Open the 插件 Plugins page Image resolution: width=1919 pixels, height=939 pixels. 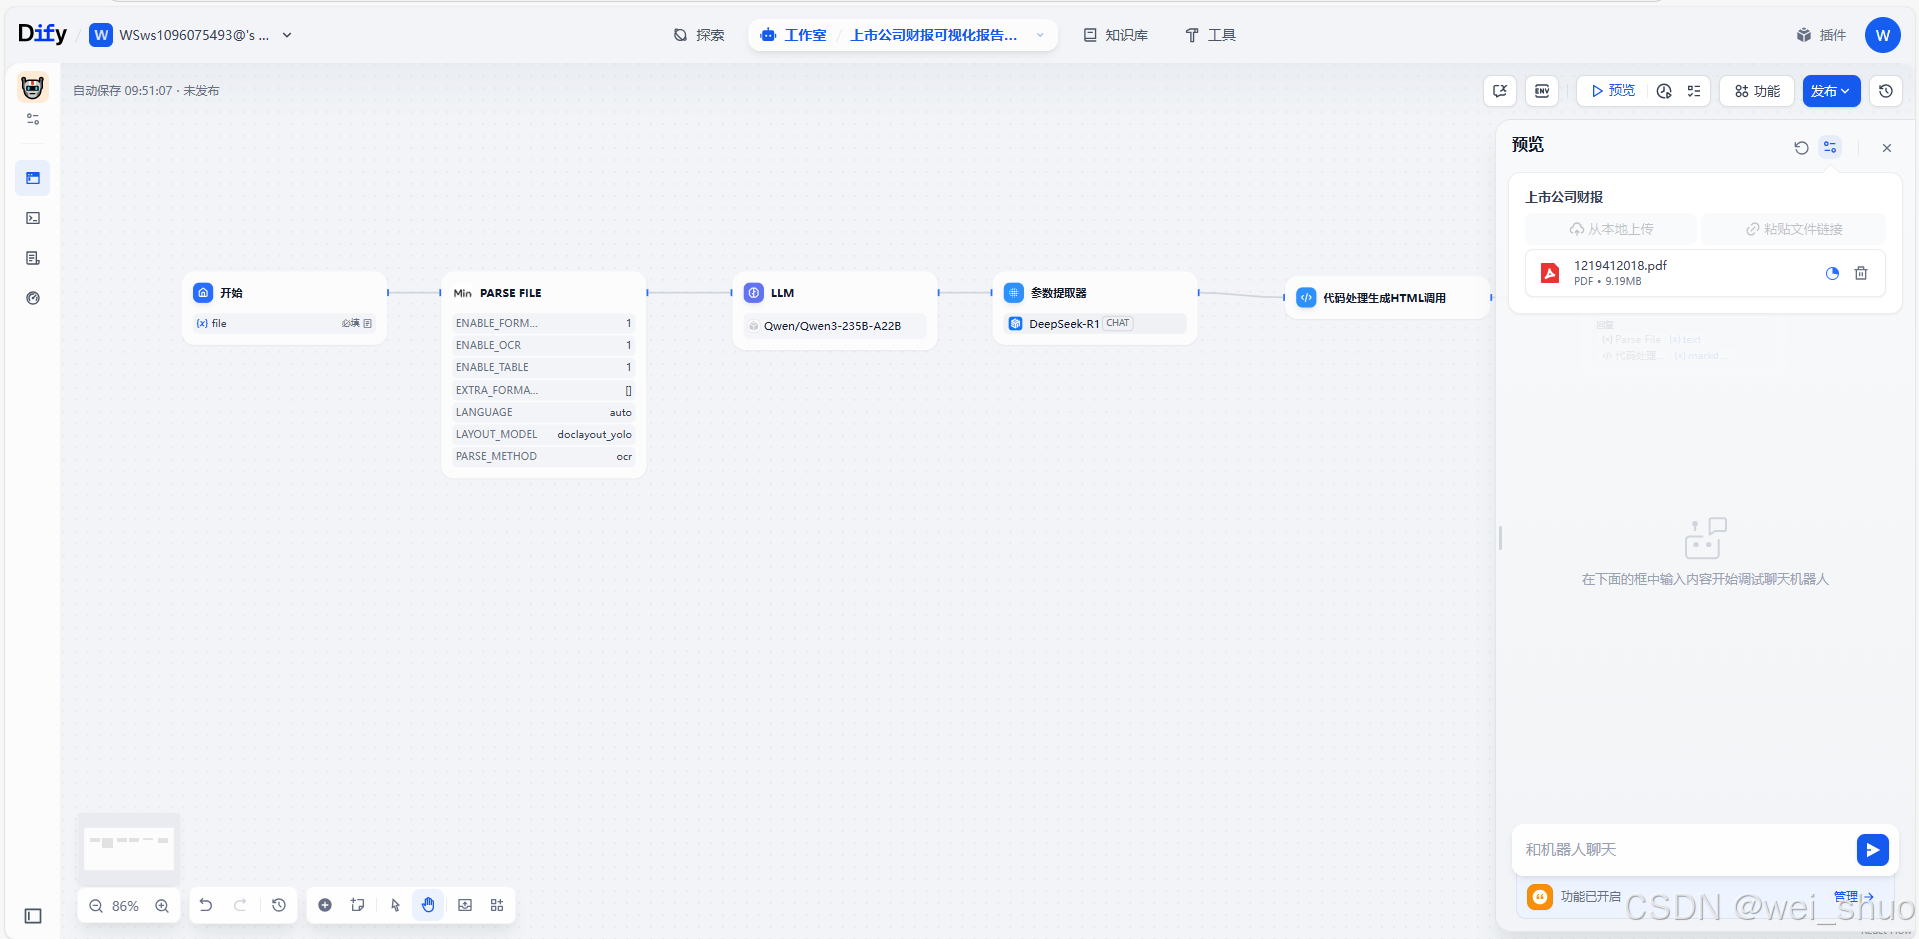[x=1821, y=35]
